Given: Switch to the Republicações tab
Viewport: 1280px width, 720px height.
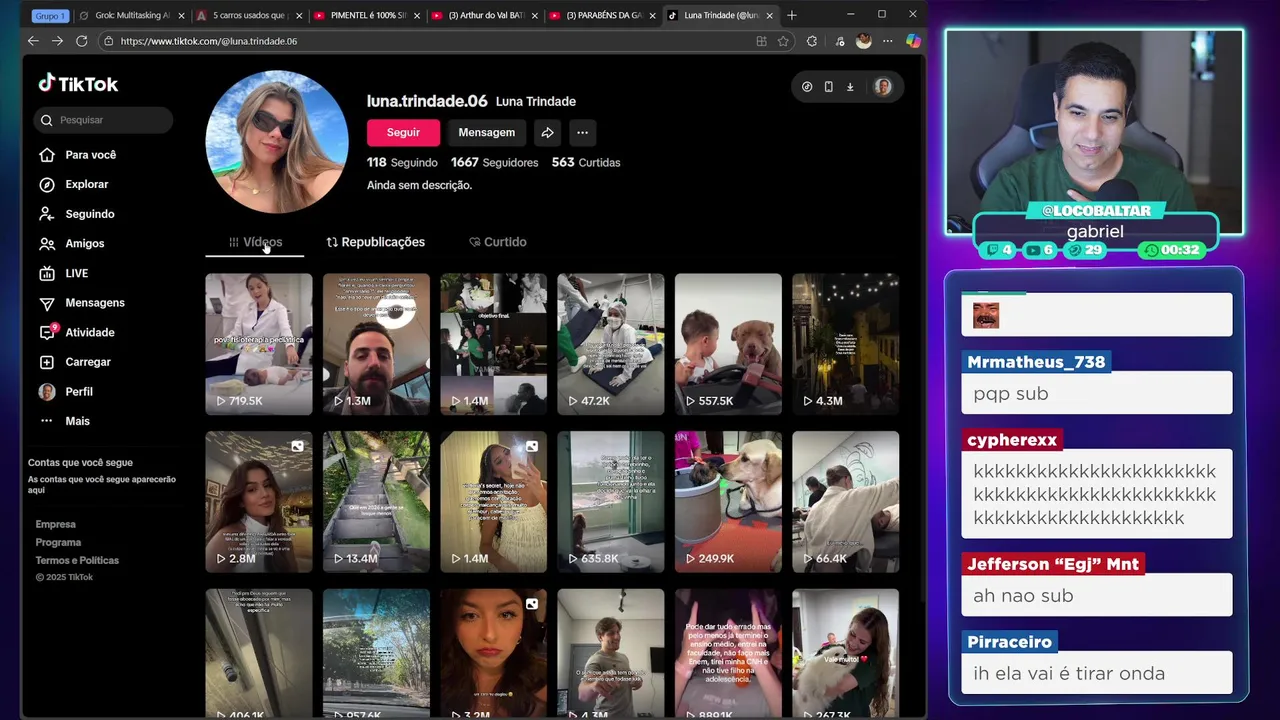Looking at the screenshot, I should 375,242.
